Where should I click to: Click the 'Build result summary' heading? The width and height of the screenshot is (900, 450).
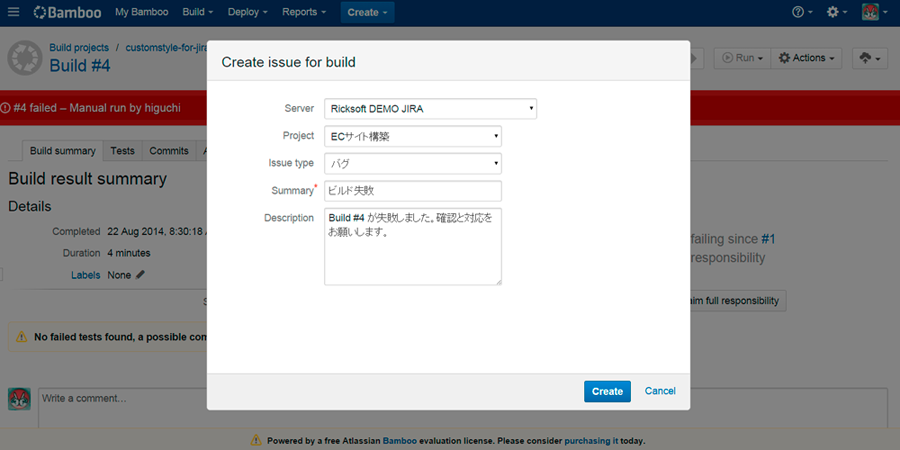coord(87,179)
